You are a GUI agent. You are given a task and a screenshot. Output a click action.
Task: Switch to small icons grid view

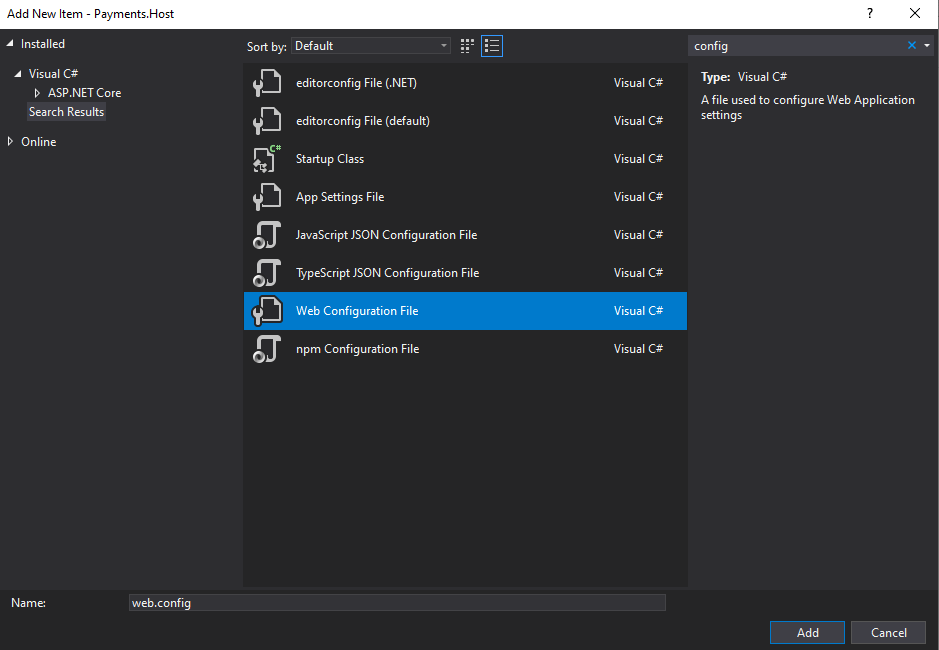(x=467, y=46)
